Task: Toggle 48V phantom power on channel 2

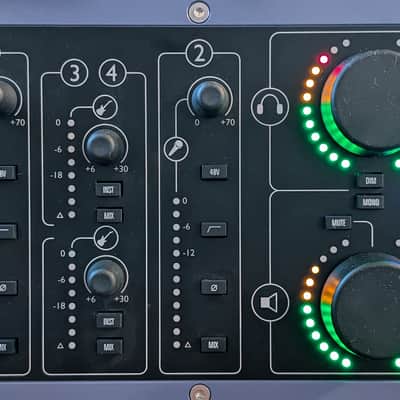Action: click(214, 172)
